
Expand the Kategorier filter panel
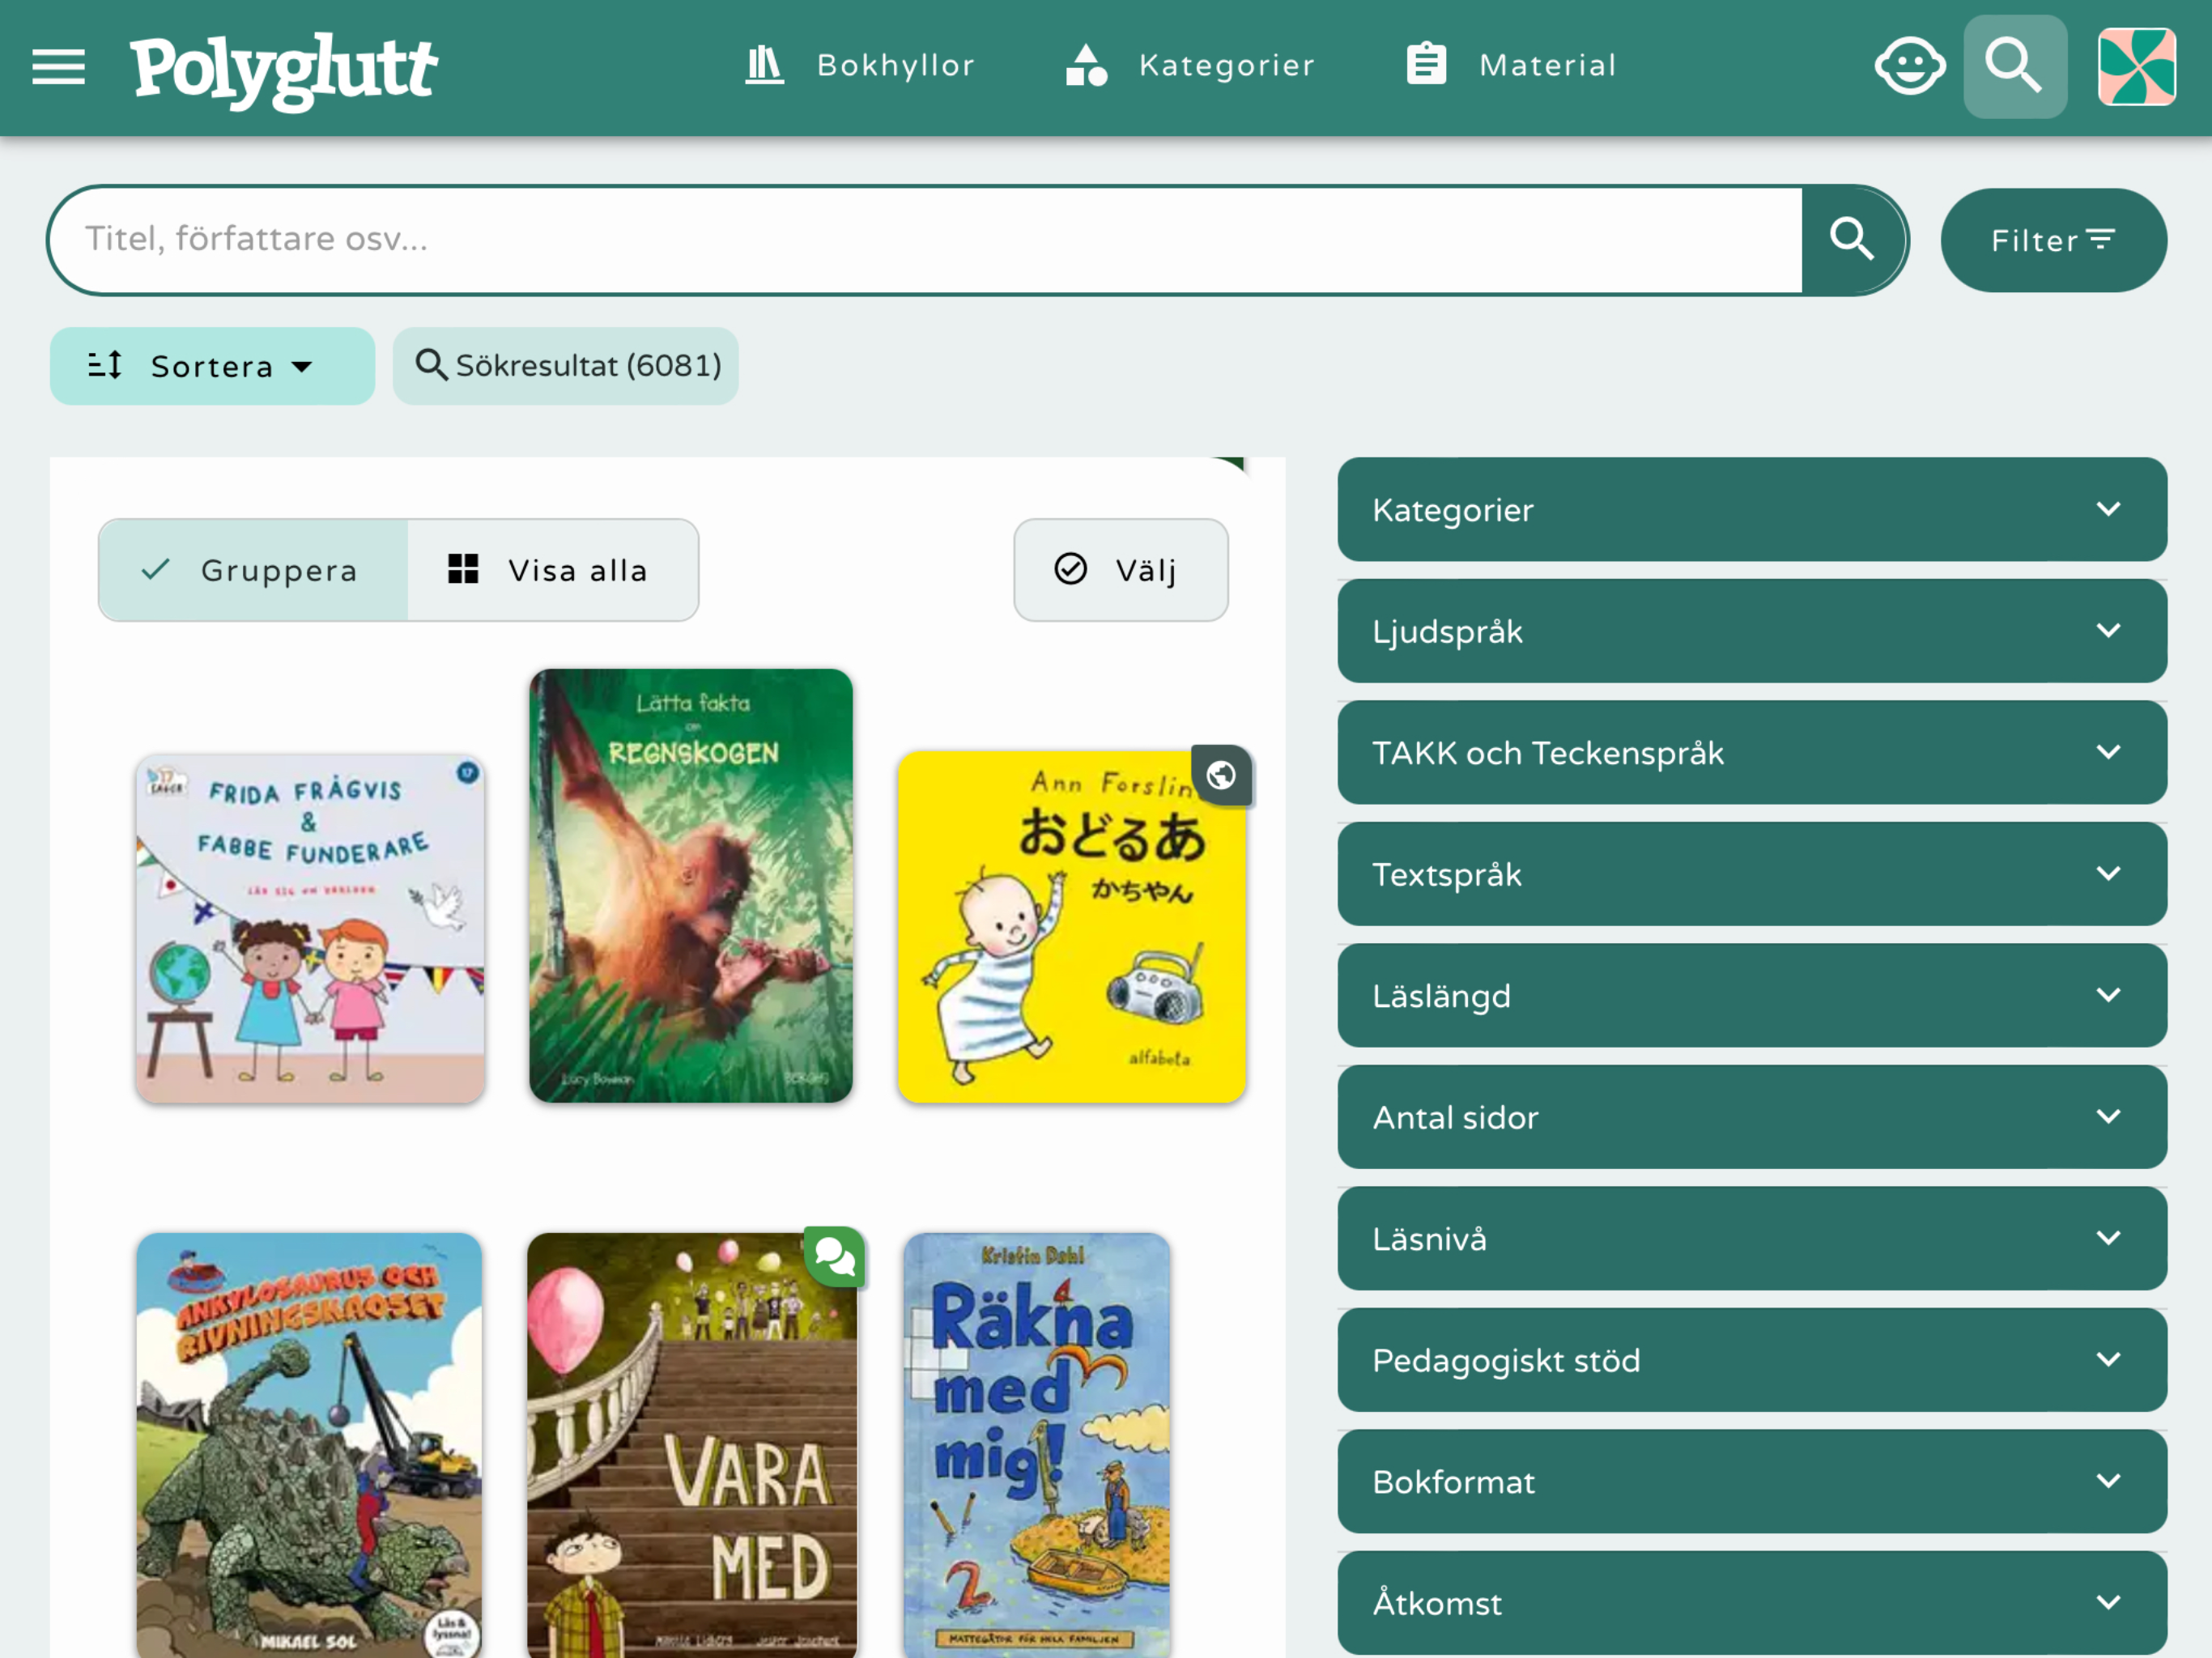click(x=1752, y=510)
